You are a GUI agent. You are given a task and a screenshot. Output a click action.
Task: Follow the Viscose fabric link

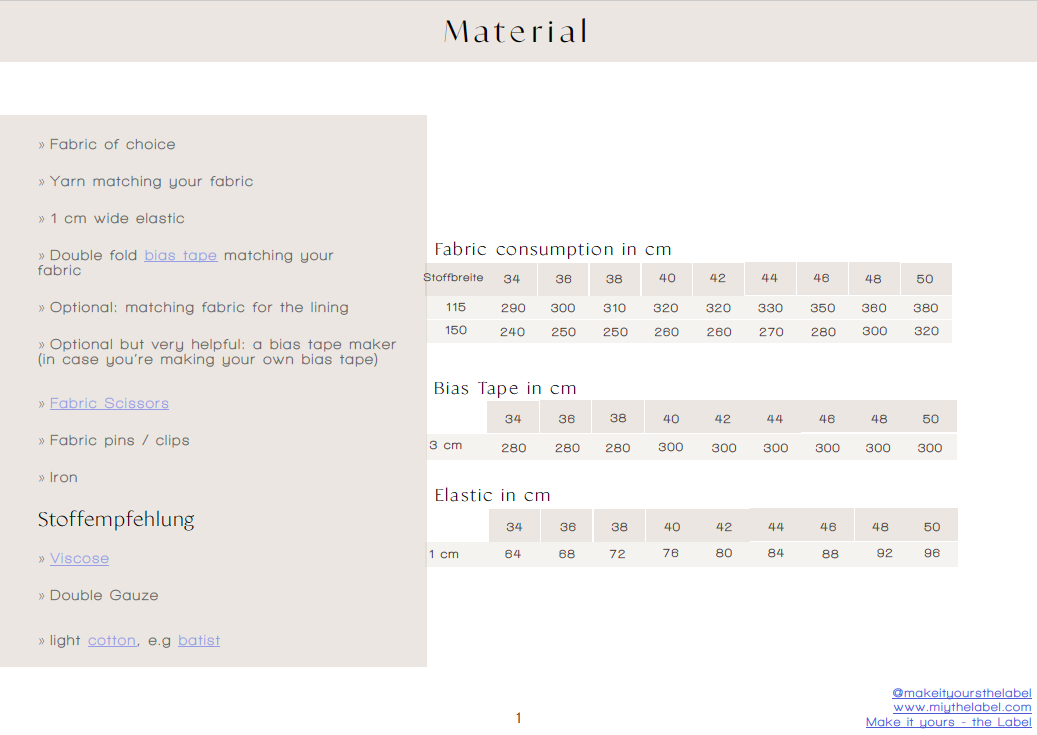pyautogui.click(x=79, y=559)
